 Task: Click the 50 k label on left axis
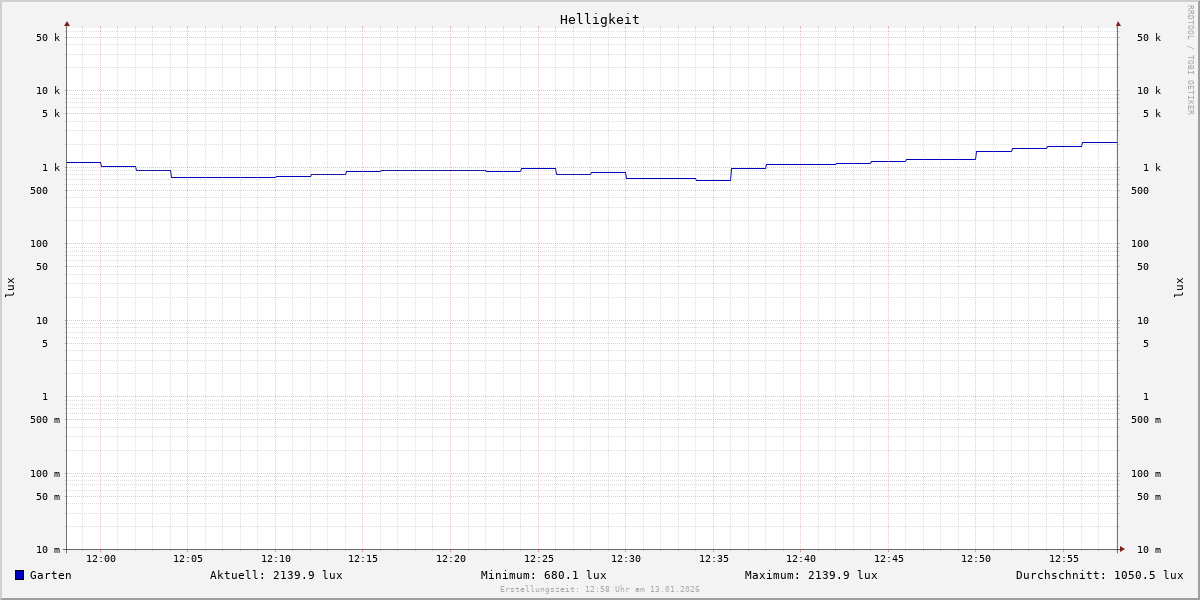click(x=48, y=38)
